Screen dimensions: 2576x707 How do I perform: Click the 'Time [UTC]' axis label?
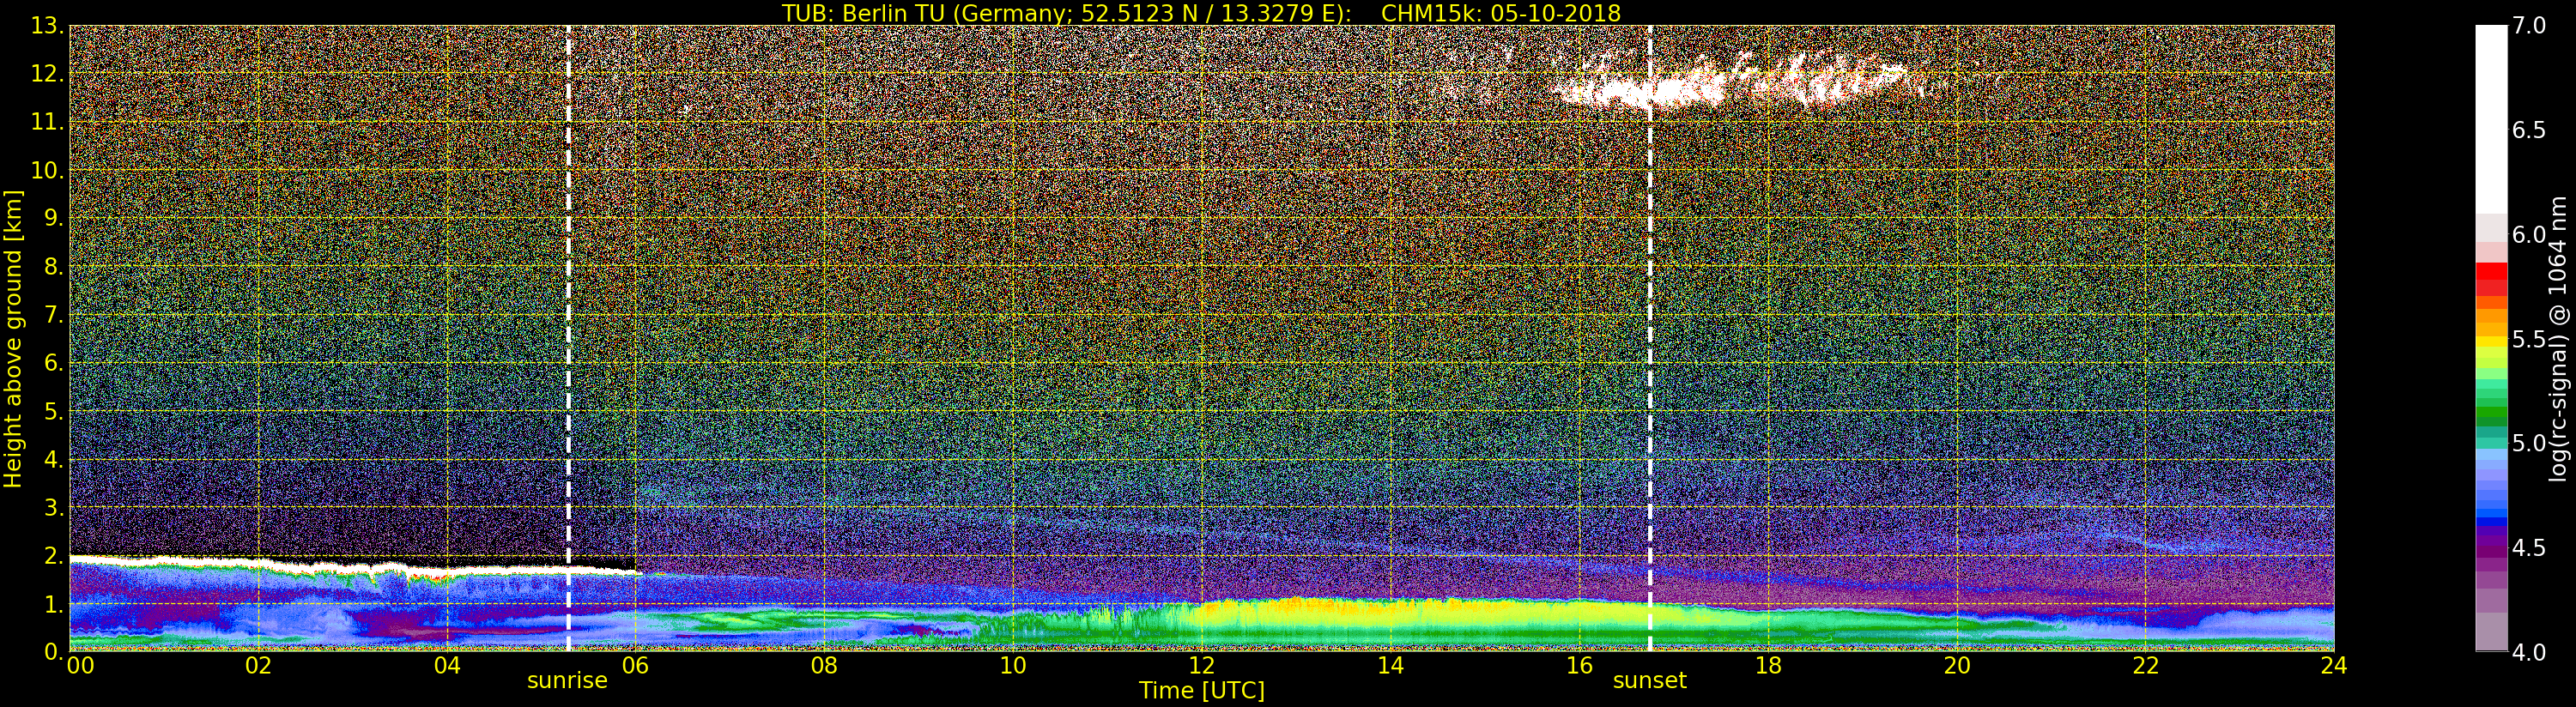pos(1202,690)
